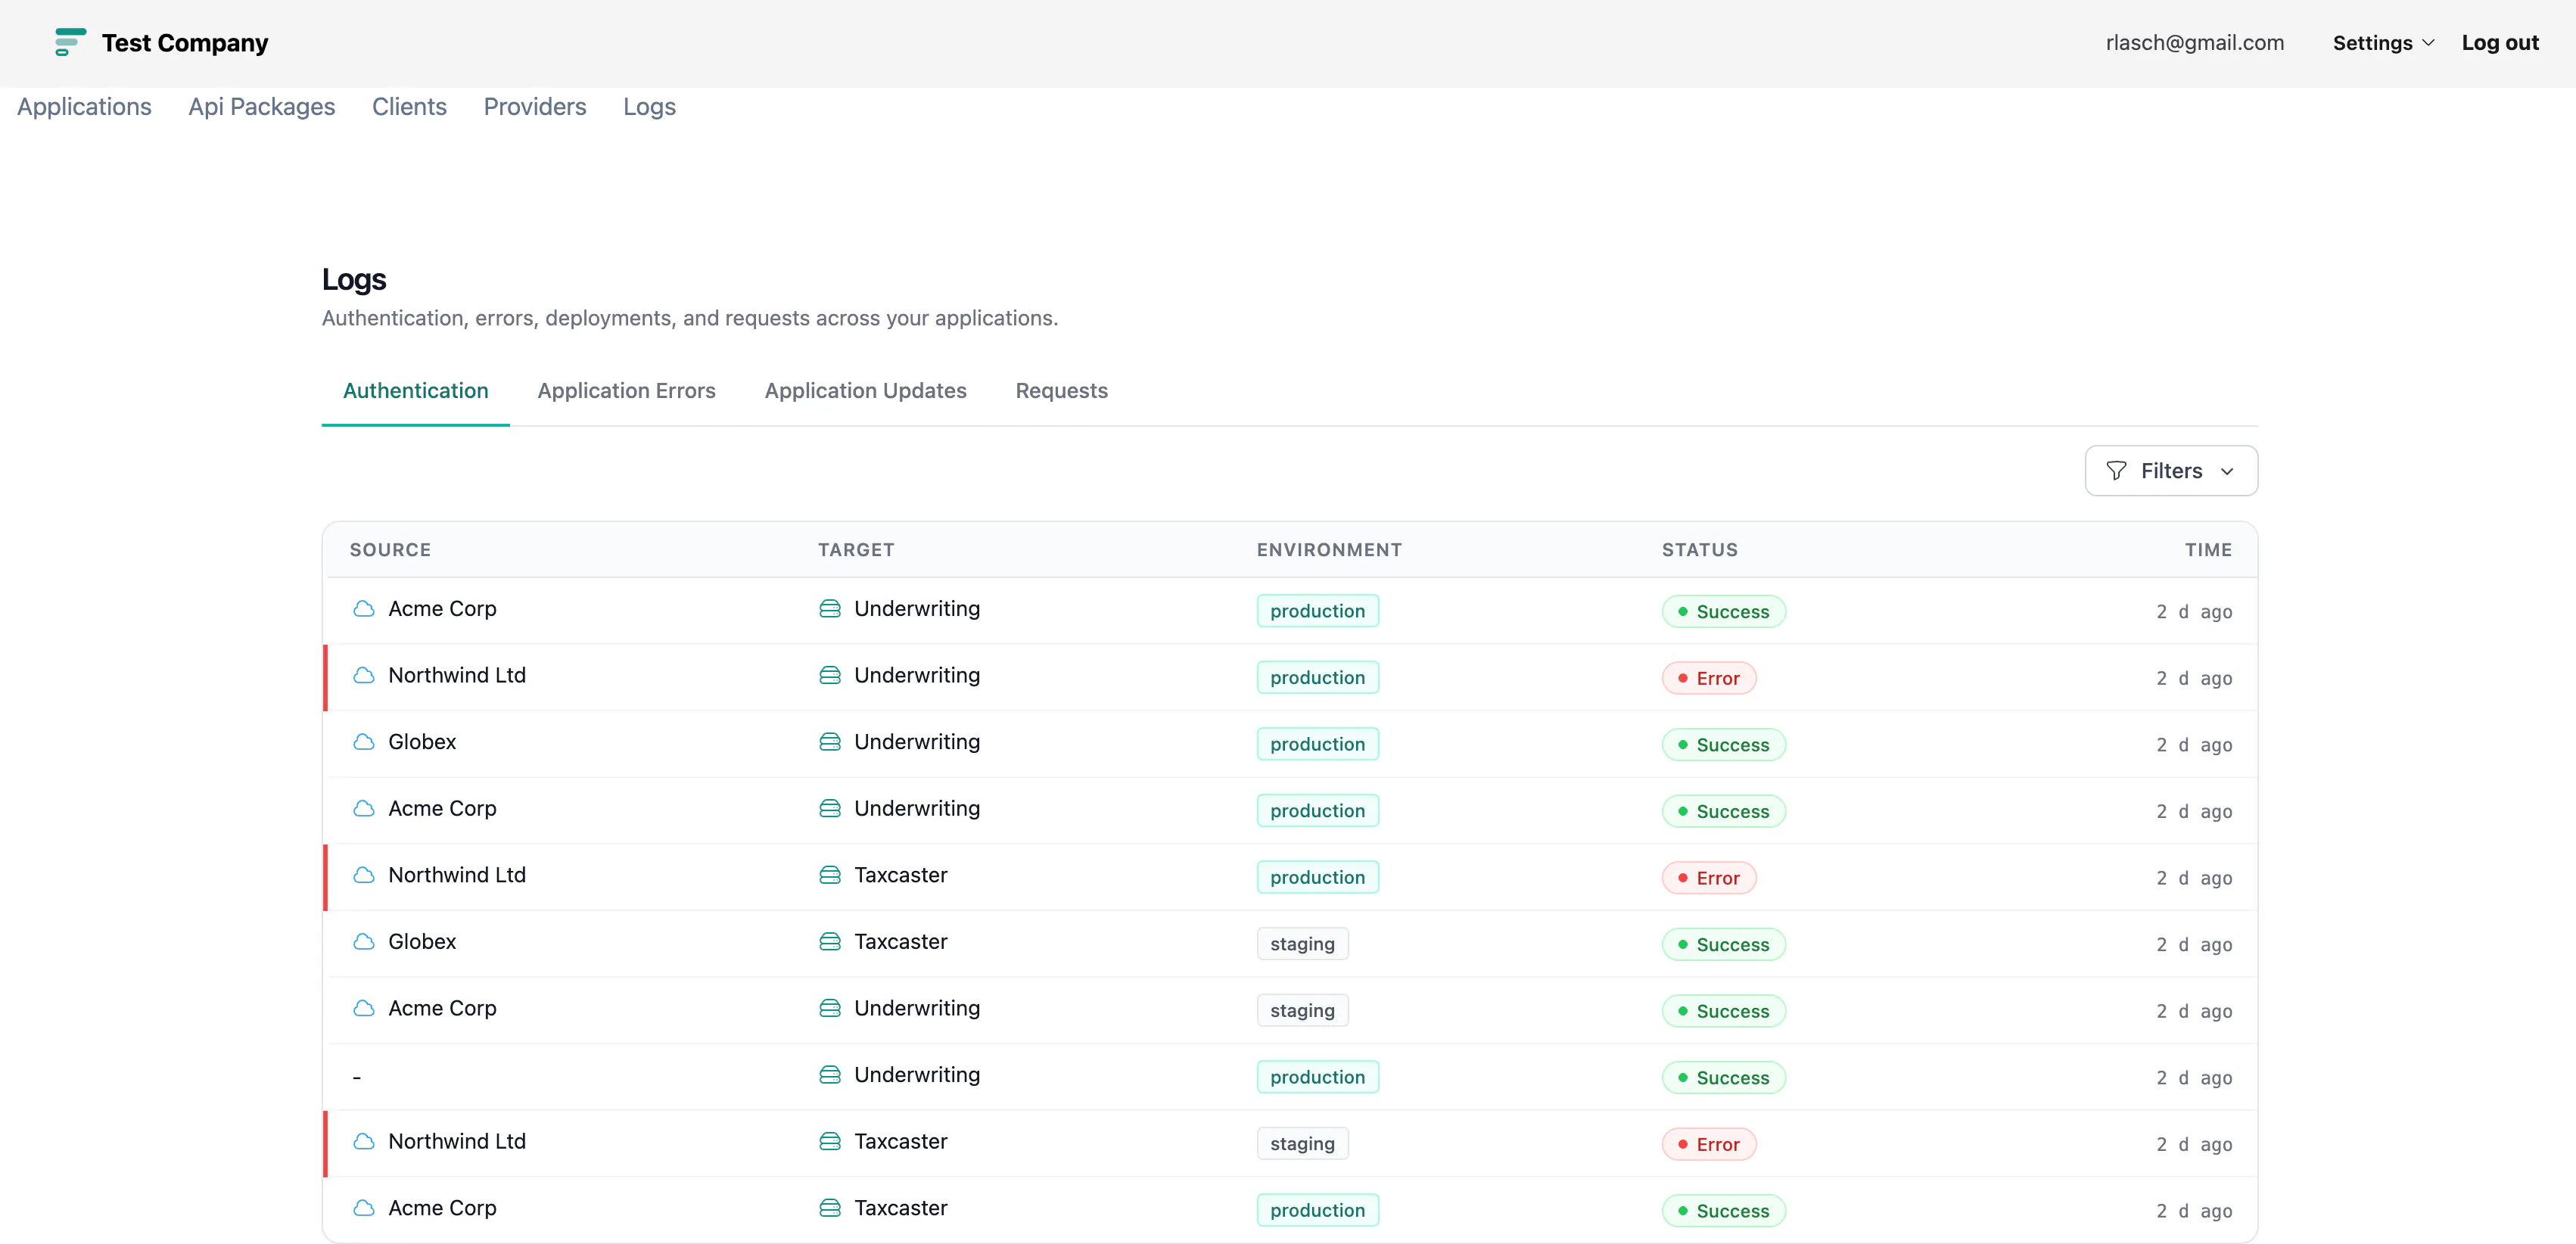Click Success status in the dash source row
The height and width of the screenshot is (1244, 2576).
[1724, 1078]
